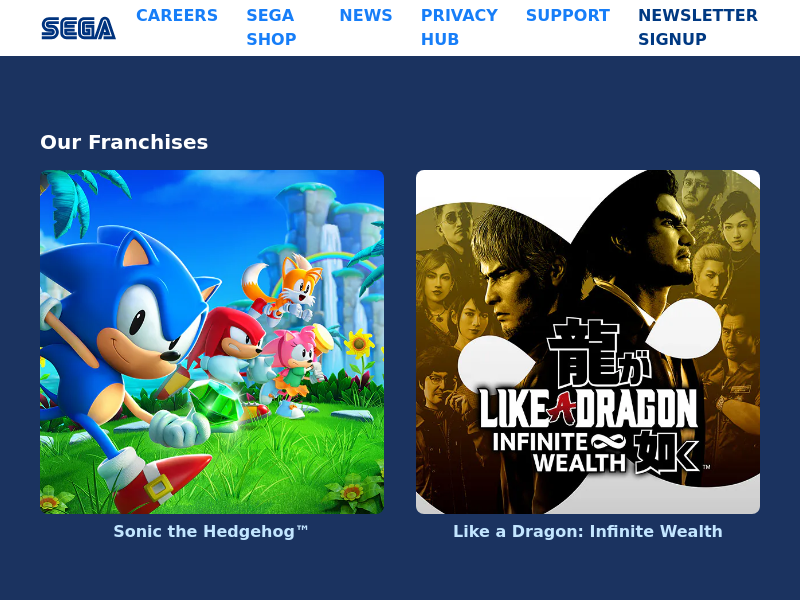Click the infinity symbol beside Infinite Wealth

604,442
